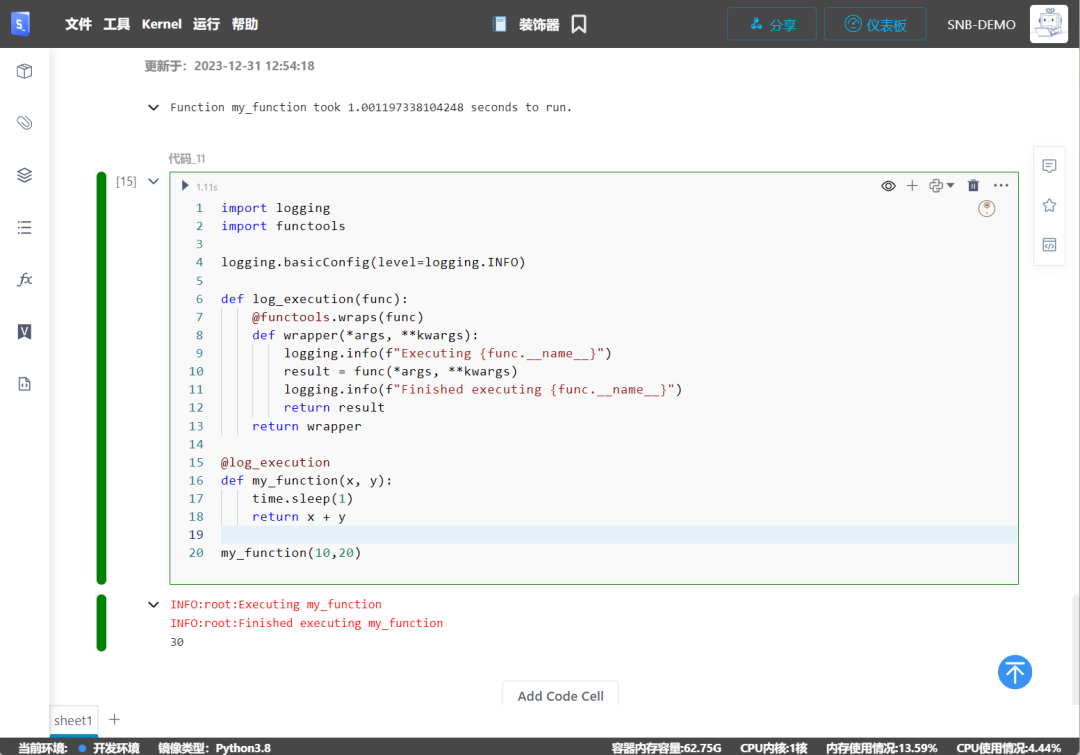1080x755 pixels.
Task: Open the list outline icon in sidebar
Action: [24, 227]
